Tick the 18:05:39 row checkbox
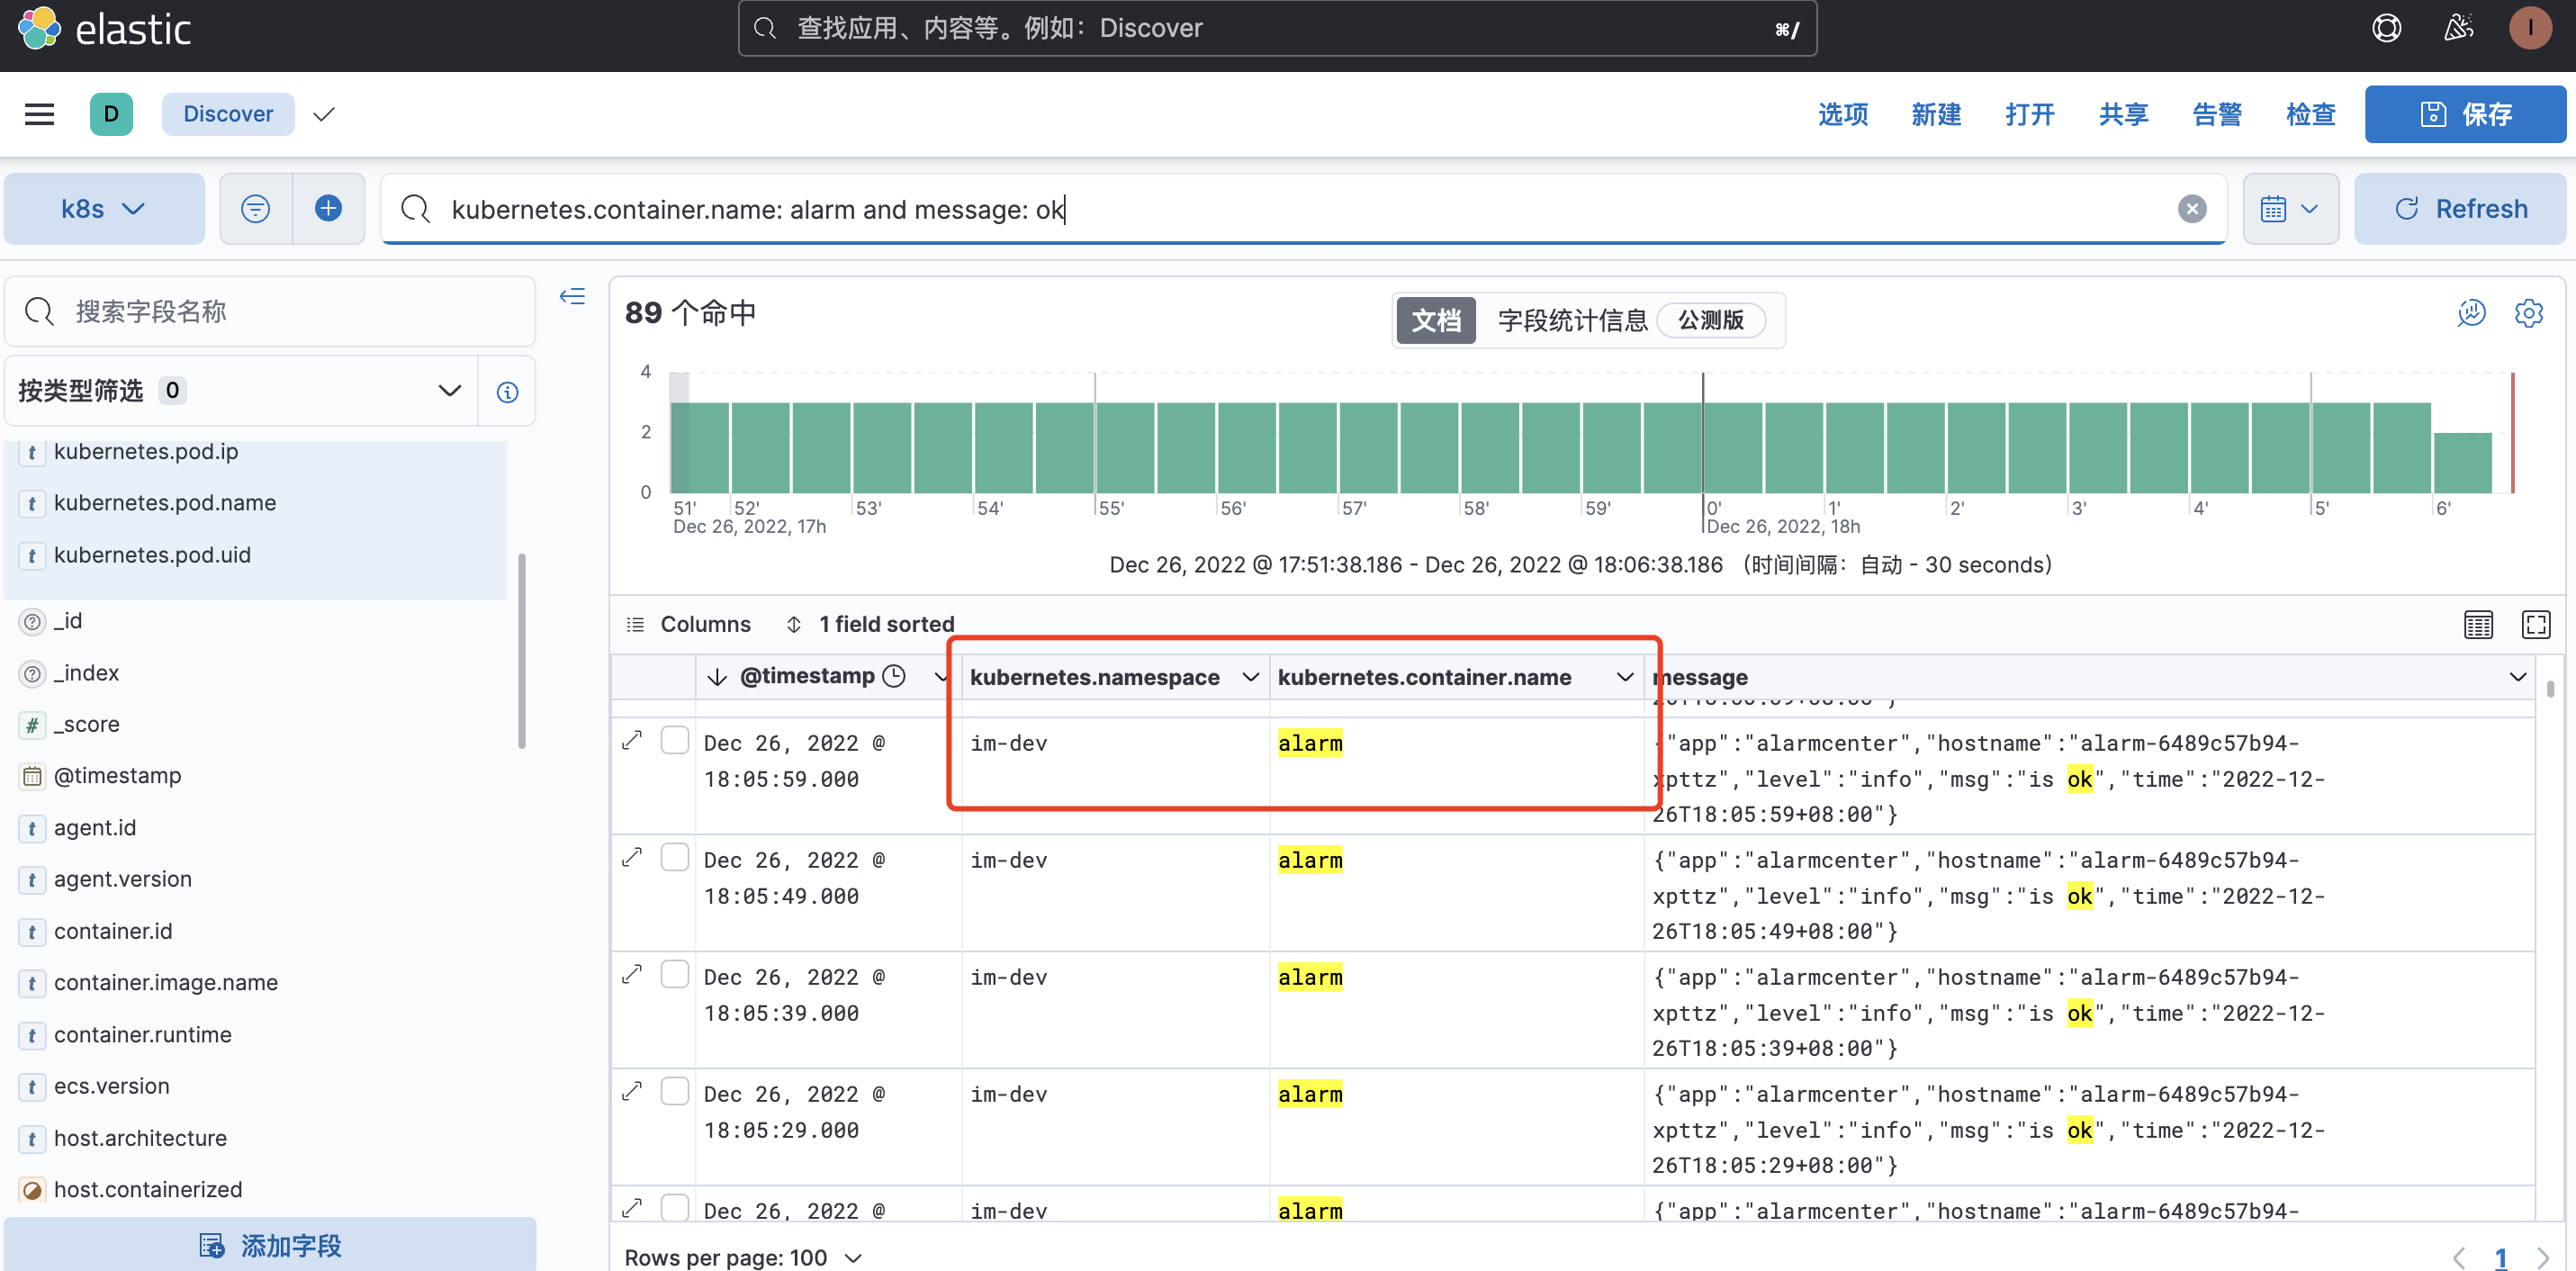 [675, 974]
